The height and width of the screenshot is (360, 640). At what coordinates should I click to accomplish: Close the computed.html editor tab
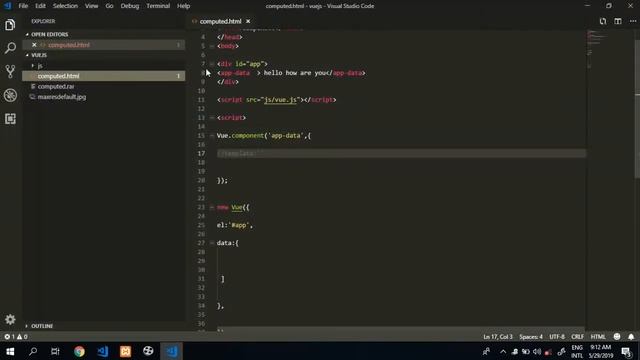(x=248, y=21)
